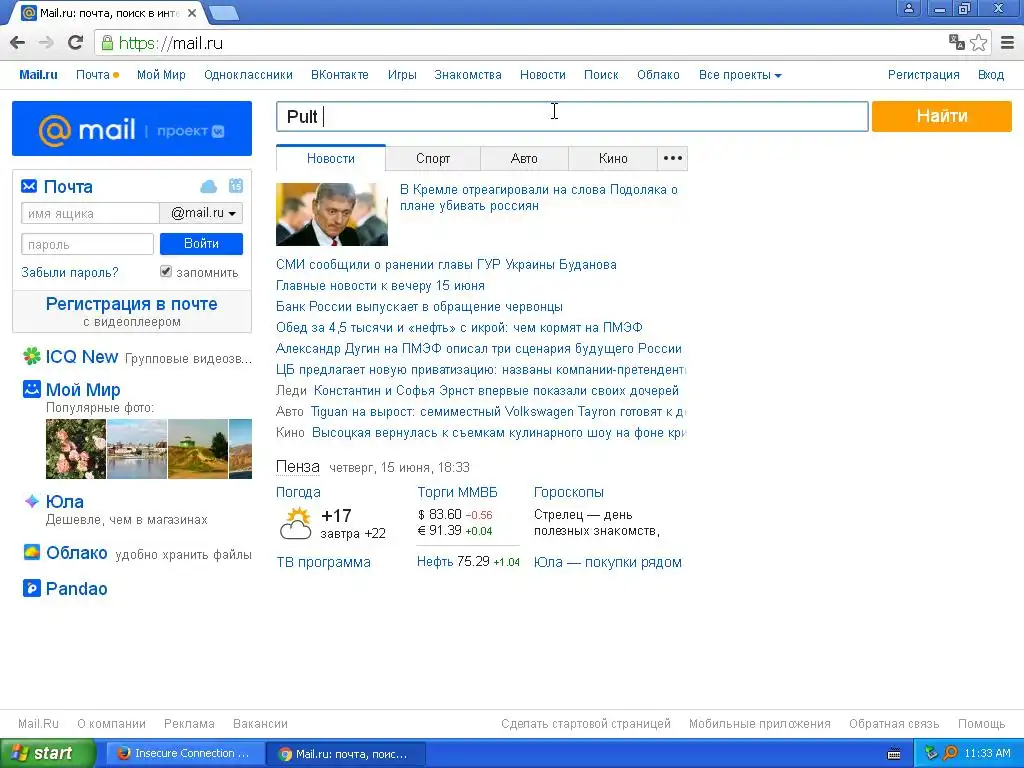Click Сделать стартовой страницей footer link
1024x768 pixels.
tap(586, 724)
